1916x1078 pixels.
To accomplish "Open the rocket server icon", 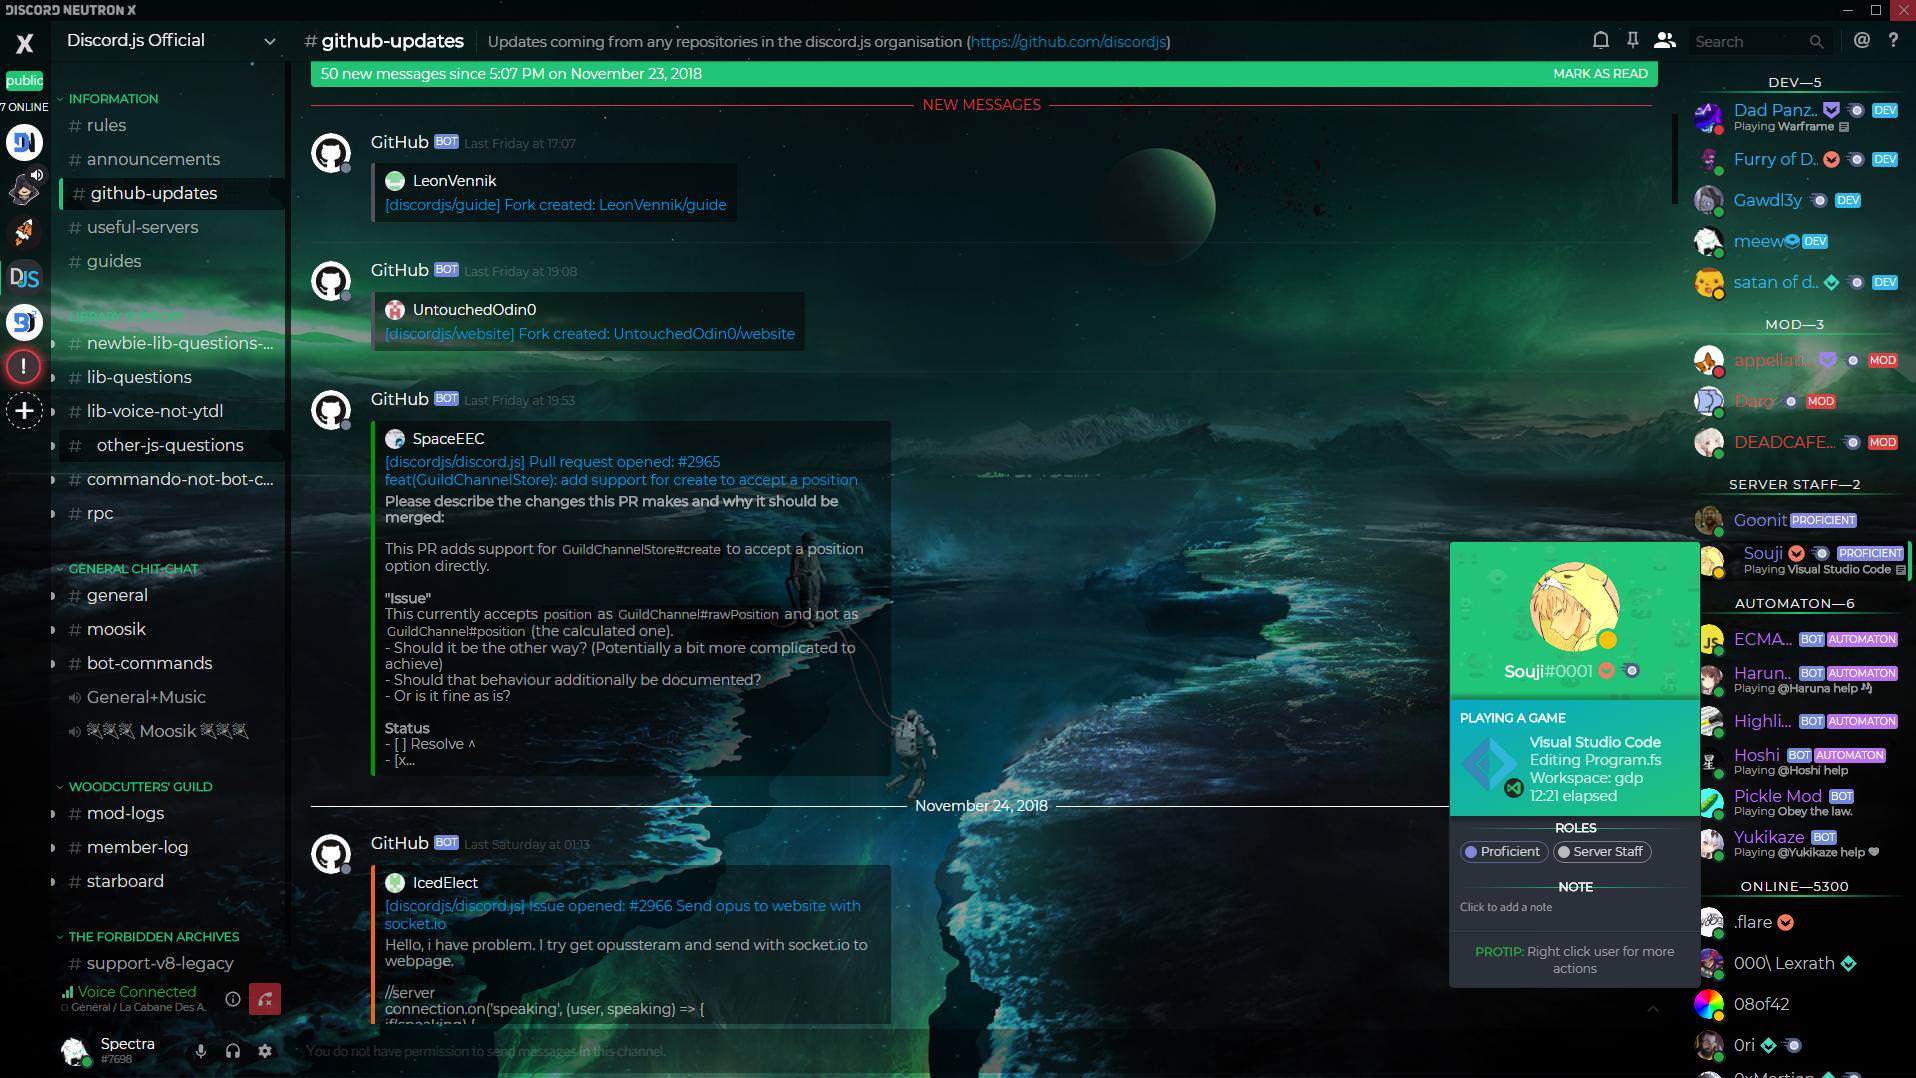I will 24,232.
